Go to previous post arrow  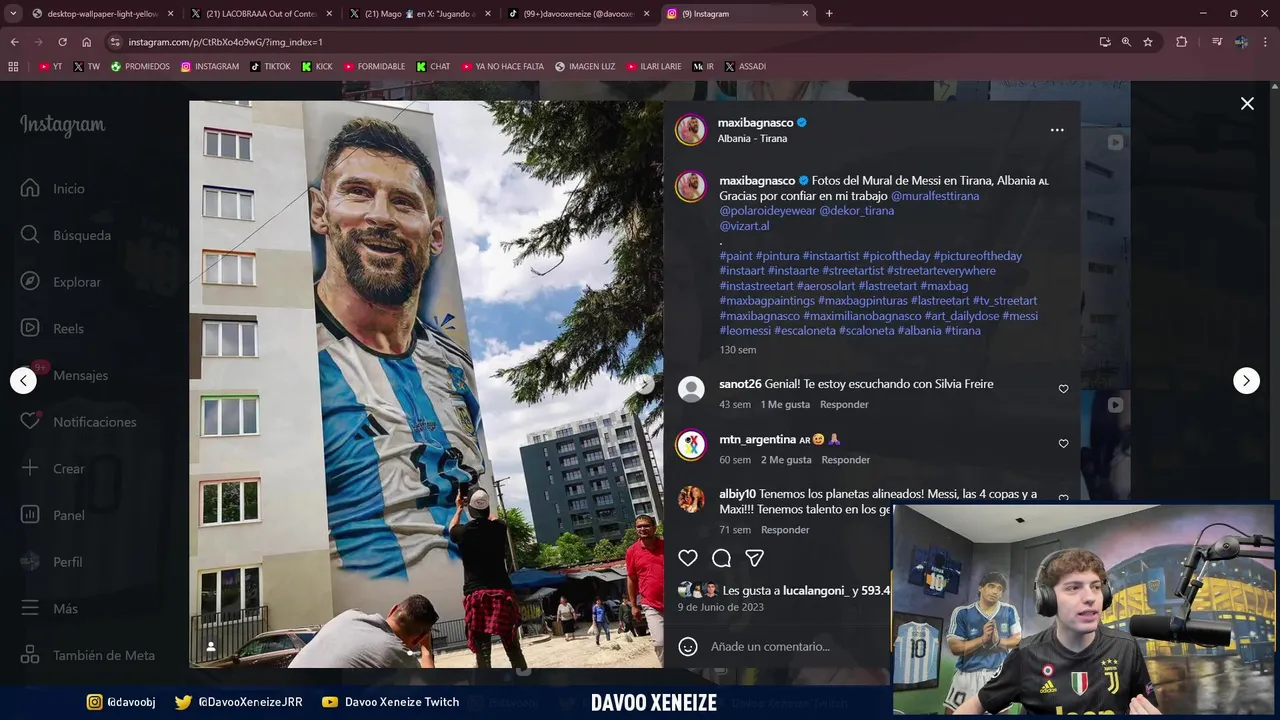[x=23, y=380]
